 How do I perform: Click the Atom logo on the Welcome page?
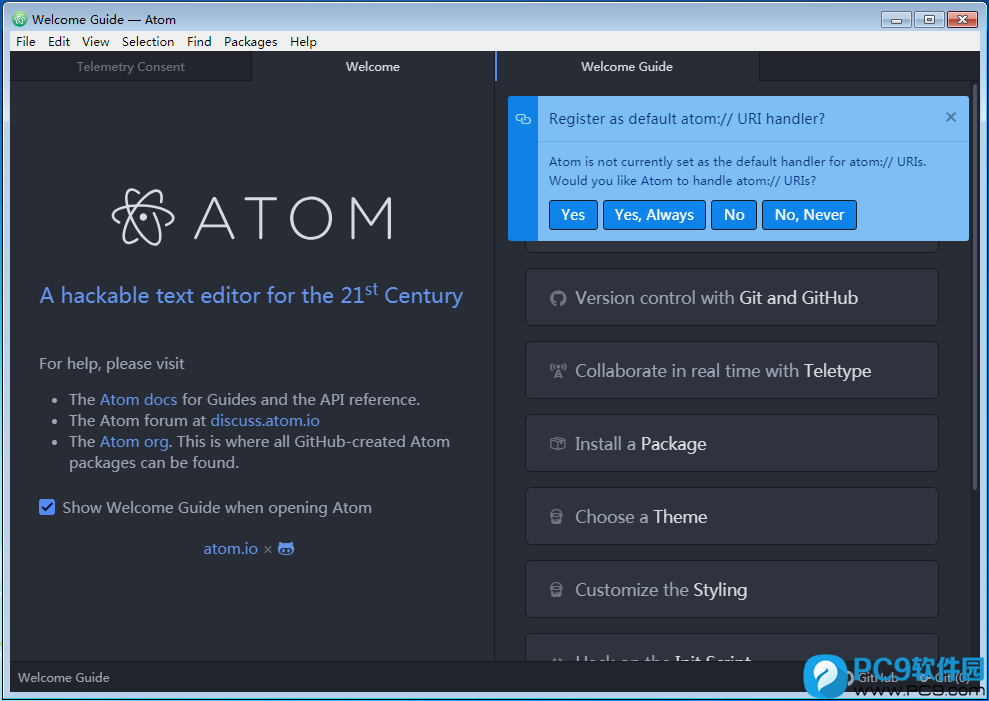pyautogui.click(x=252, y=217)
